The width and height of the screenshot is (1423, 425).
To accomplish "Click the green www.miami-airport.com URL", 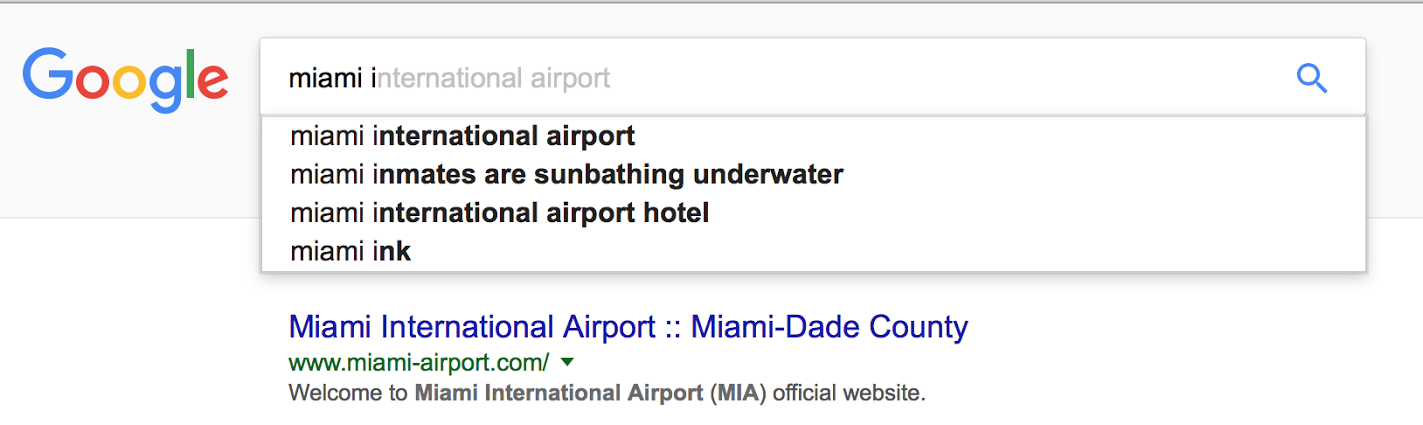I will (418, 361).
